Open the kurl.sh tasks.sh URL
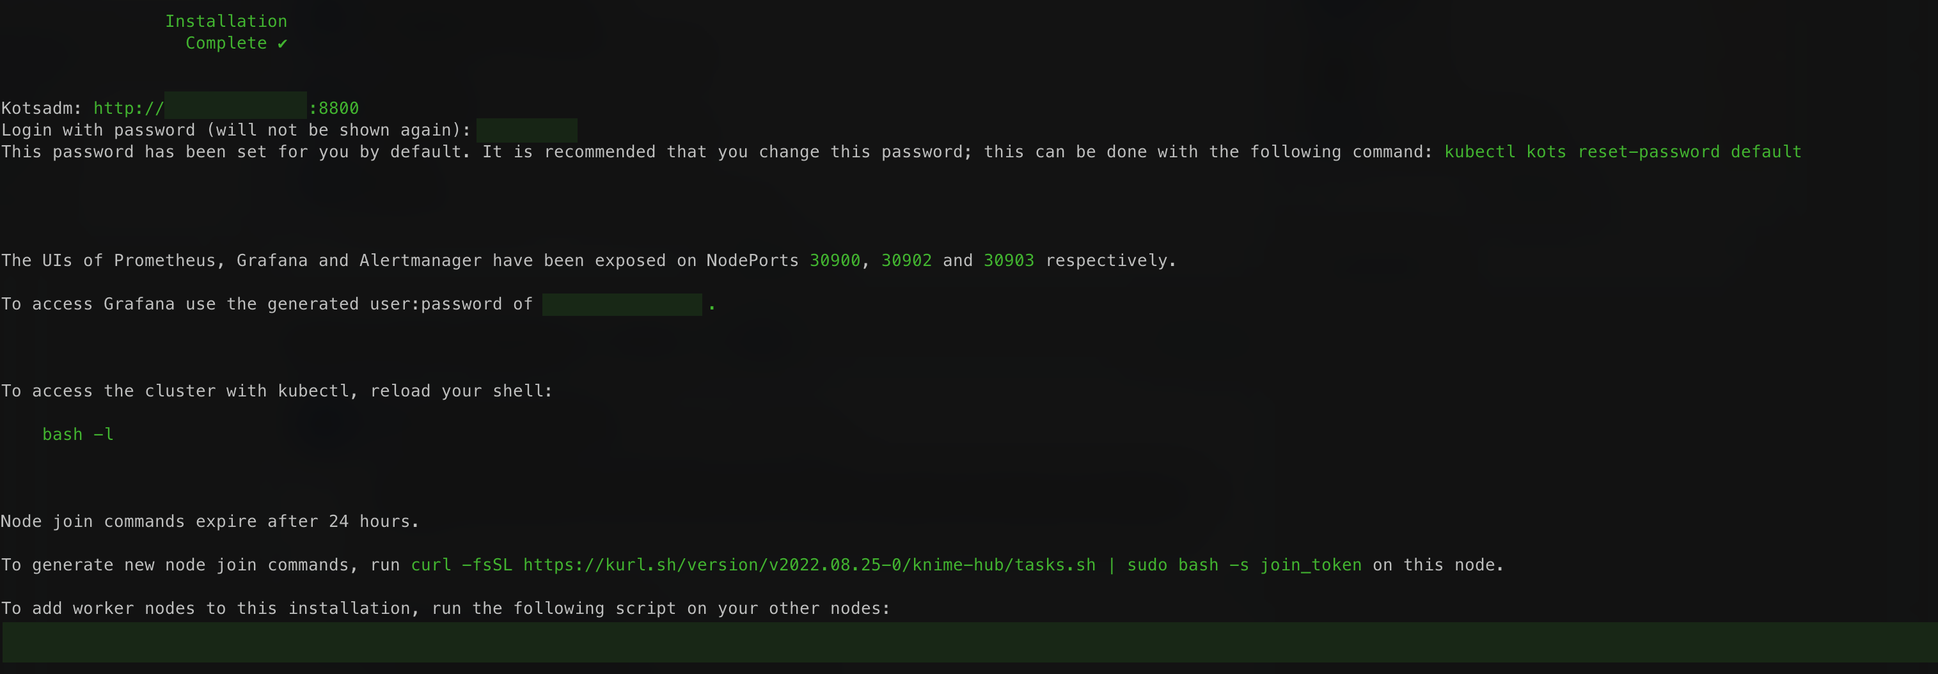Image resolution: width=1938 pixels, height=674 pixels. pos(809,565)
